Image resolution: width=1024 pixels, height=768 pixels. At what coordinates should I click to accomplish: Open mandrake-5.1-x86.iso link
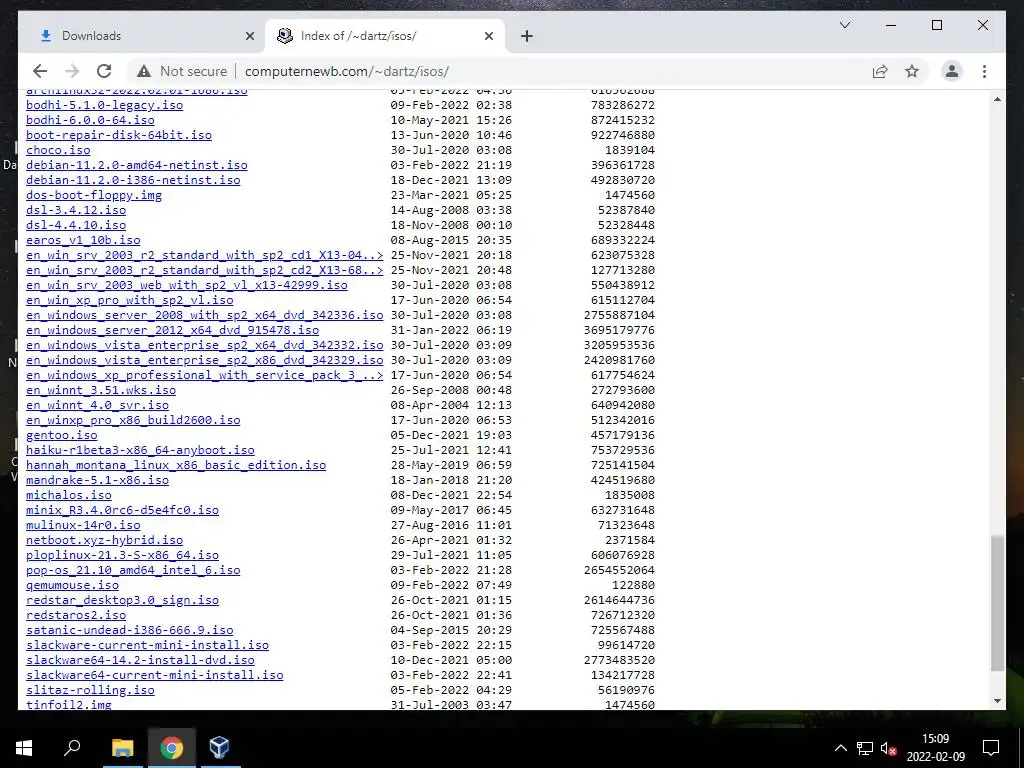[97, 481]
